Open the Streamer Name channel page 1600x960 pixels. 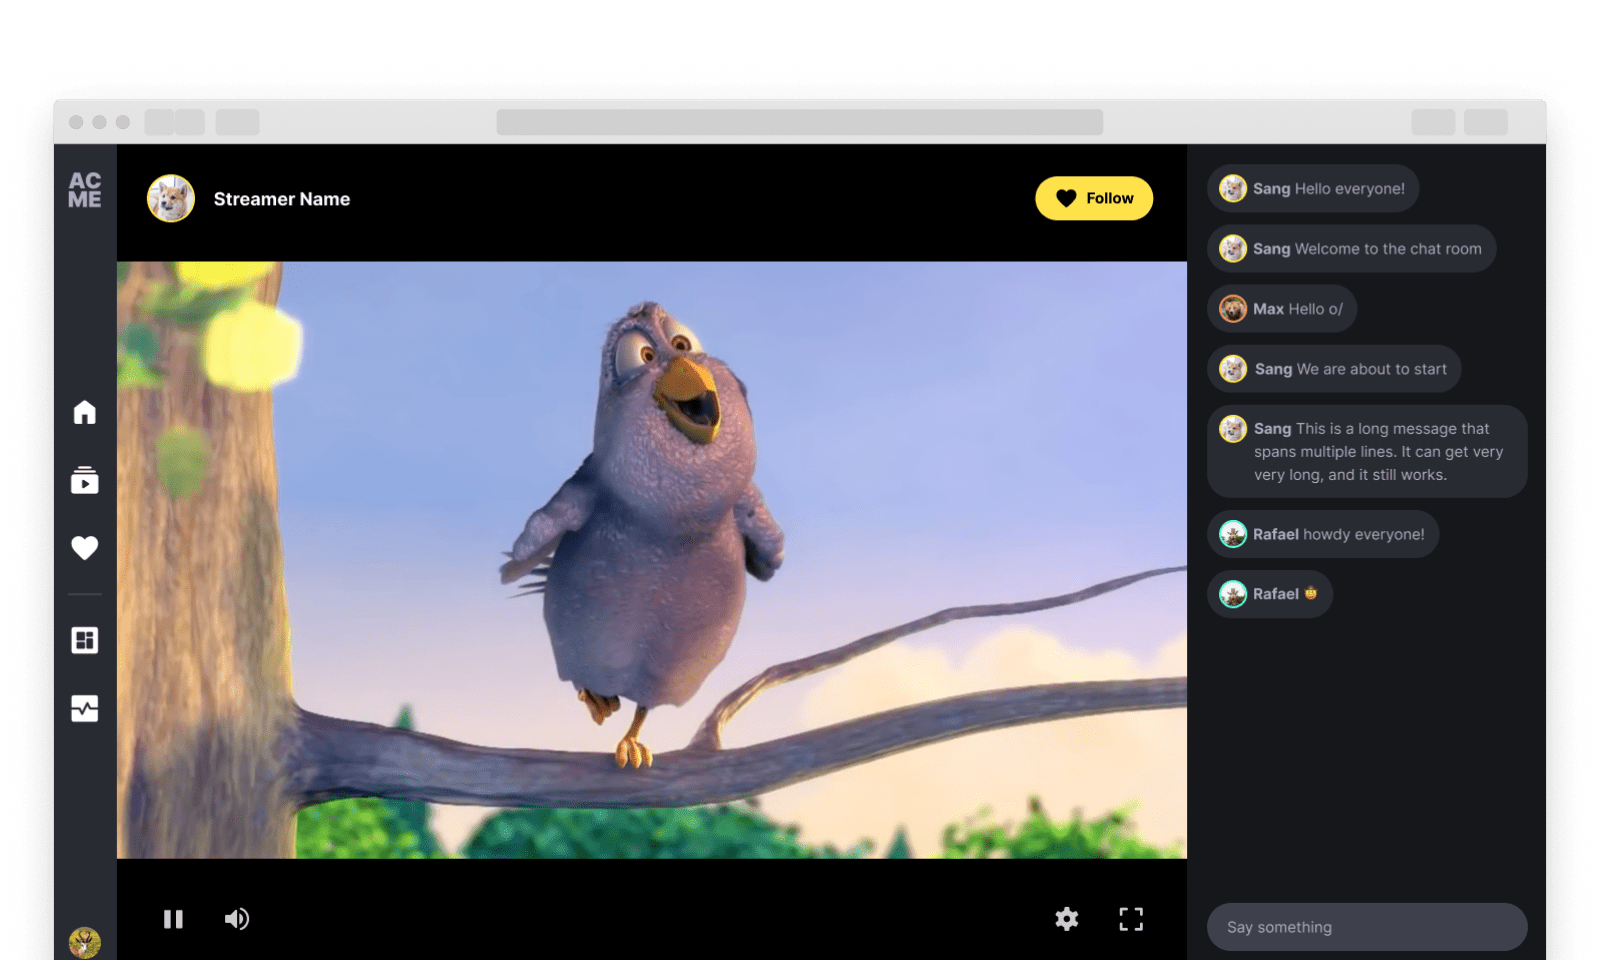tap(281, 198)
